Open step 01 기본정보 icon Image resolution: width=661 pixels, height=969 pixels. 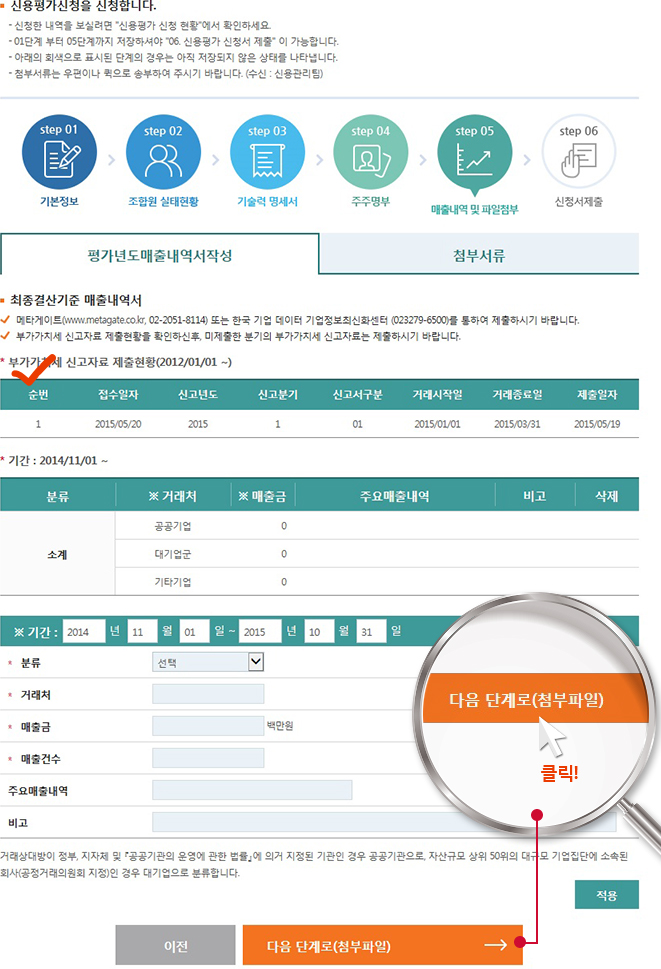[59, 152]
